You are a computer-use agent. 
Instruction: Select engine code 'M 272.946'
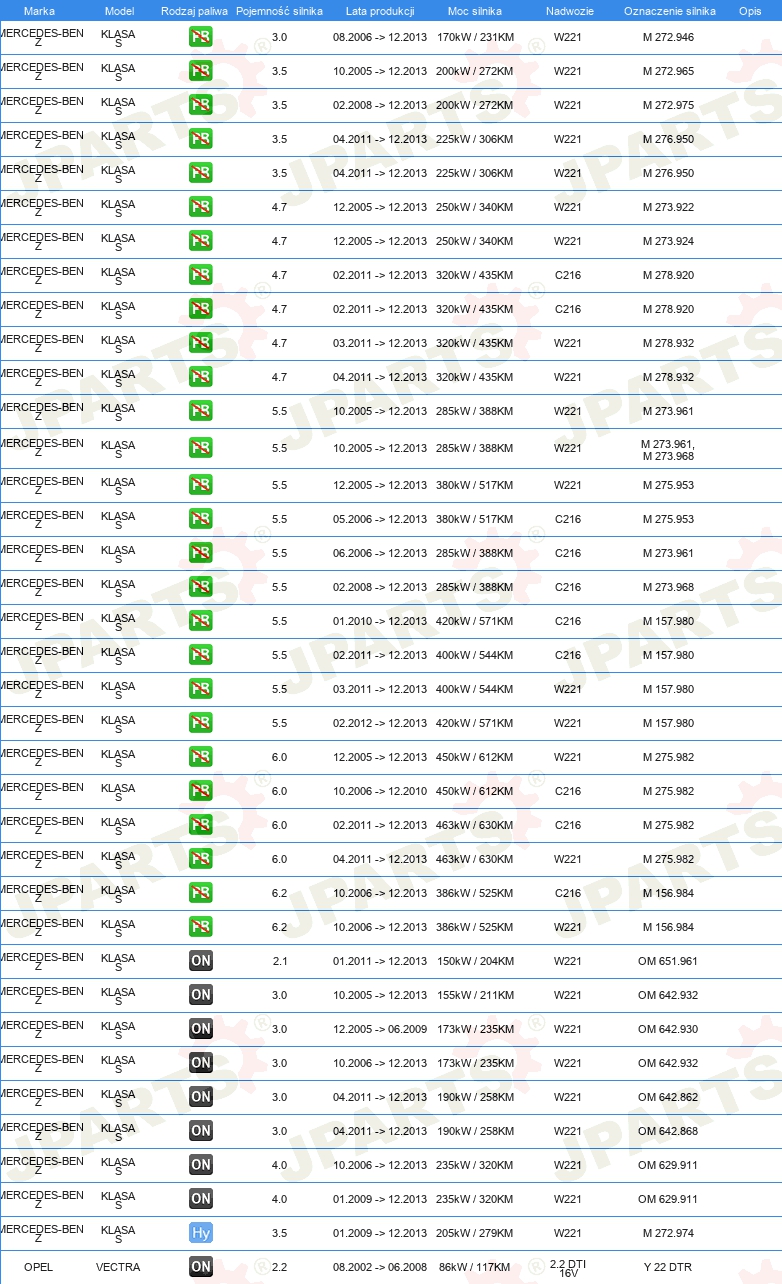[x=668, y=37]
